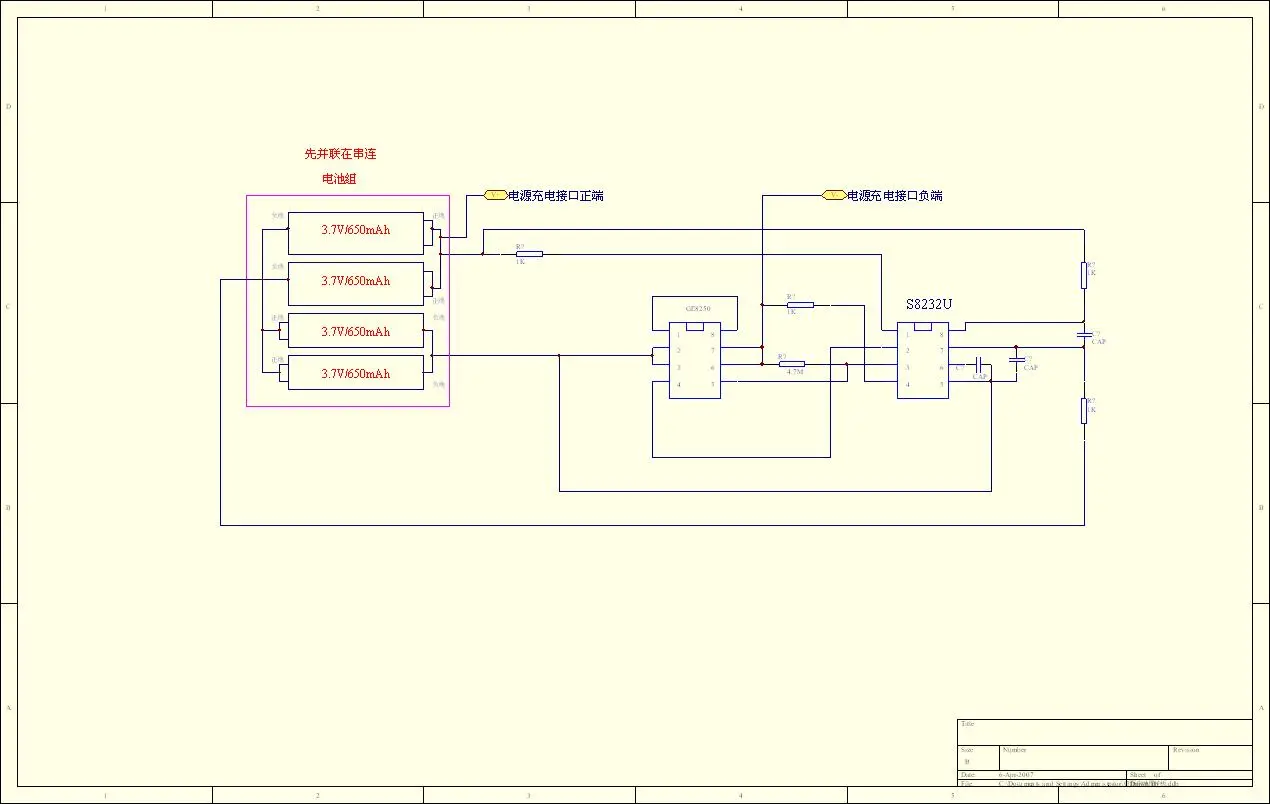This screenshot has height=804, width=1270.
Task: Select the GD8250 chip body
Action: pos(695,360)
